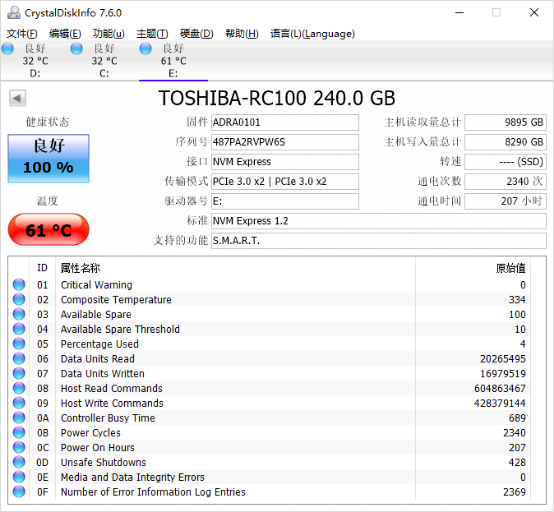Click the status orb for Data Units Read

[19, 359]
